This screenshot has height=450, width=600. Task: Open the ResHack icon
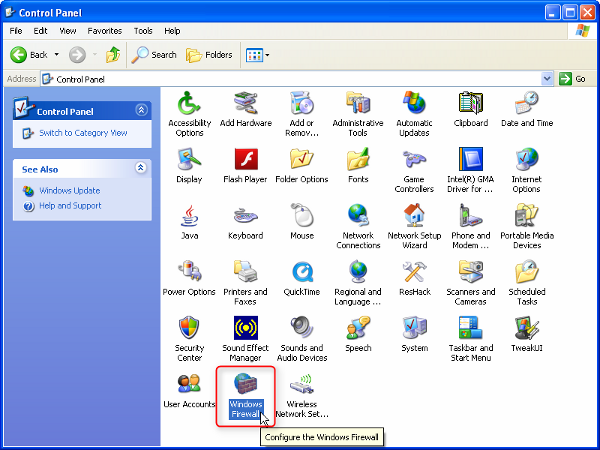[x=414, y=272]
